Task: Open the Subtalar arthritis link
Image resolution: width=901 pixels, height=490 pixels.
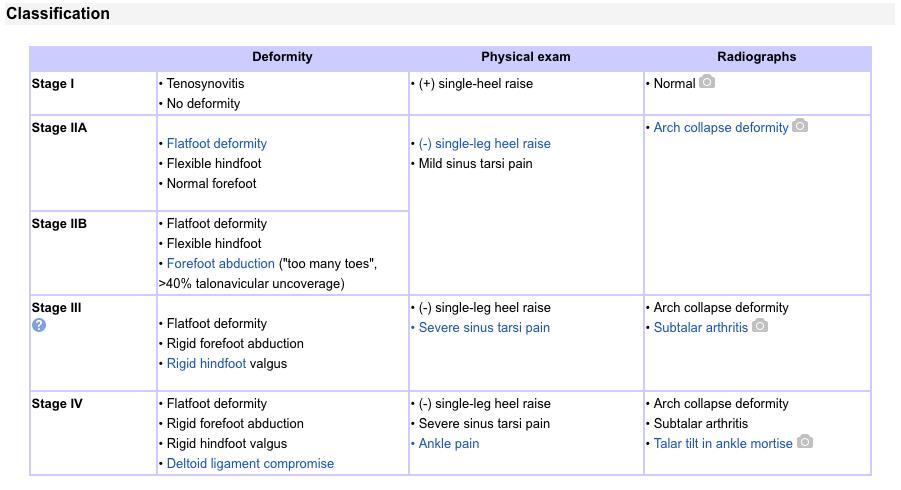Action: (700, 327)
